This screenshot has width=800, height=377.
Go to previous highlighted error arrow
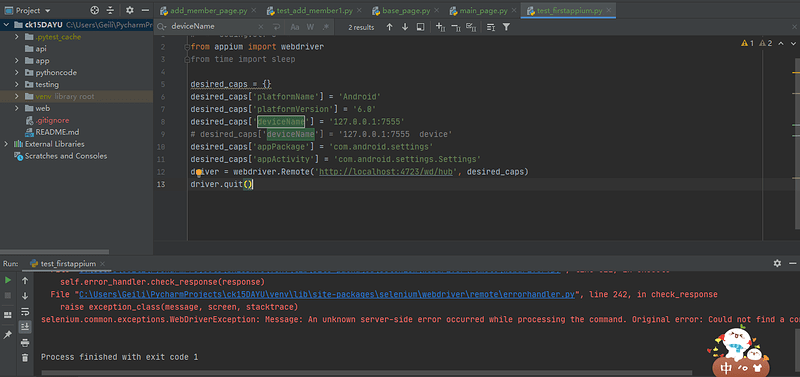[781, 43]
